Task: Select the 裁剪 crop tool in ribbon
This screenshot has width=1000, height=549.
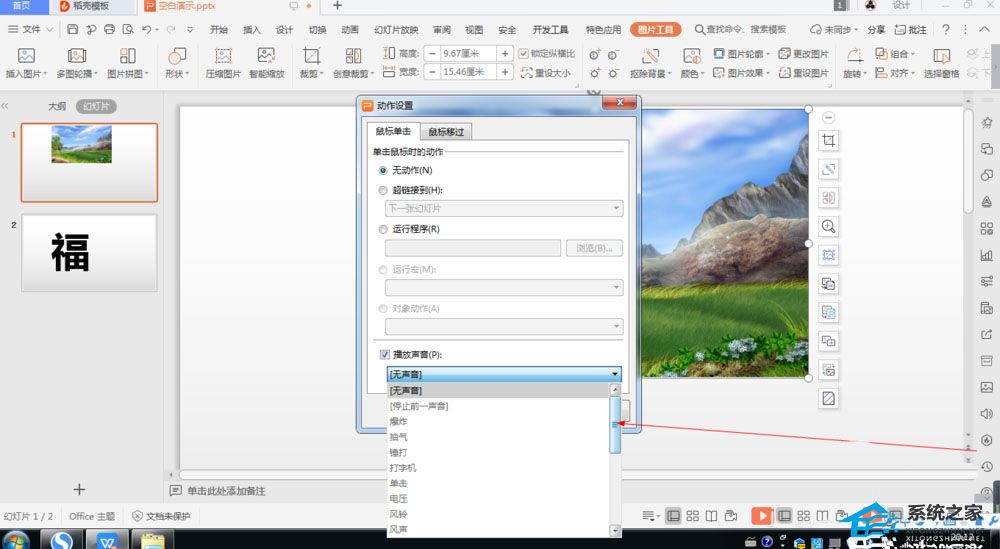Action: coord(311,57)
